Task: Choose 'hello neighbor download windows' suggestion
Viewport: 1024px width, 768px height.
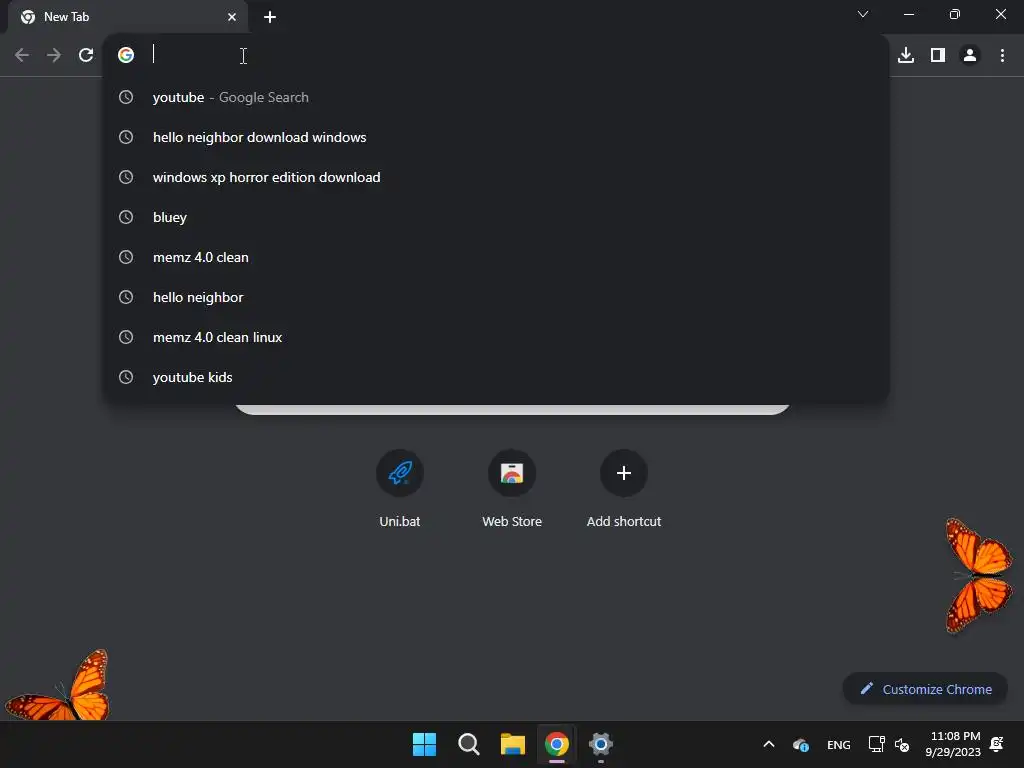Action: point(496,137)
